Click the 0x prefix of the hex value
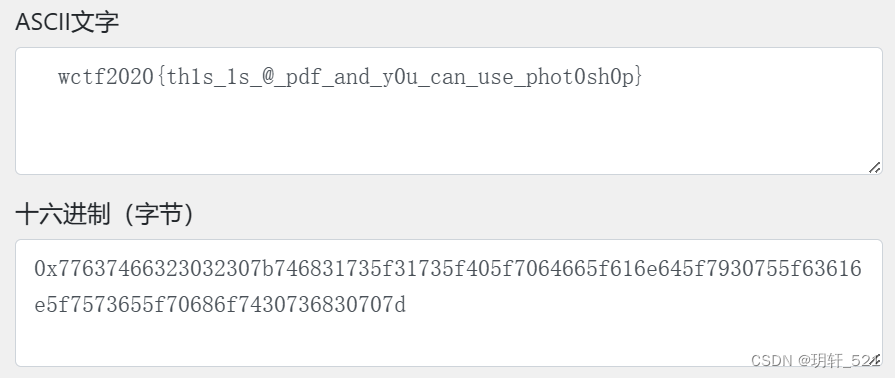 46,268
